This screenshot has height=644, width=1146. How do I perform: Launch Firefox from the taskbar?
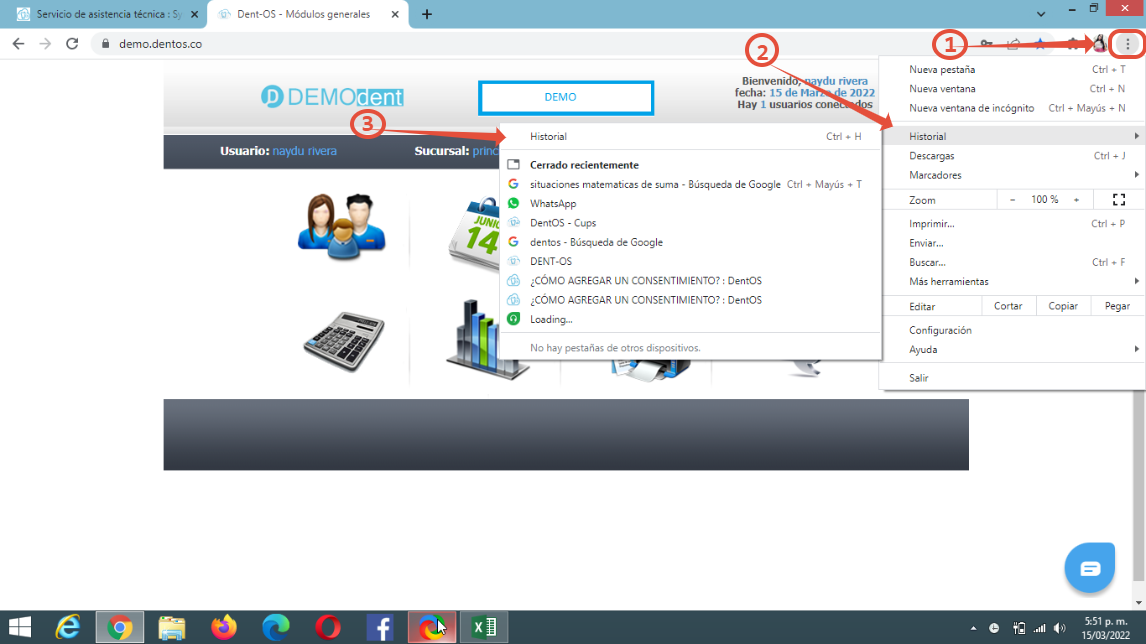click(x=224, y=627)
